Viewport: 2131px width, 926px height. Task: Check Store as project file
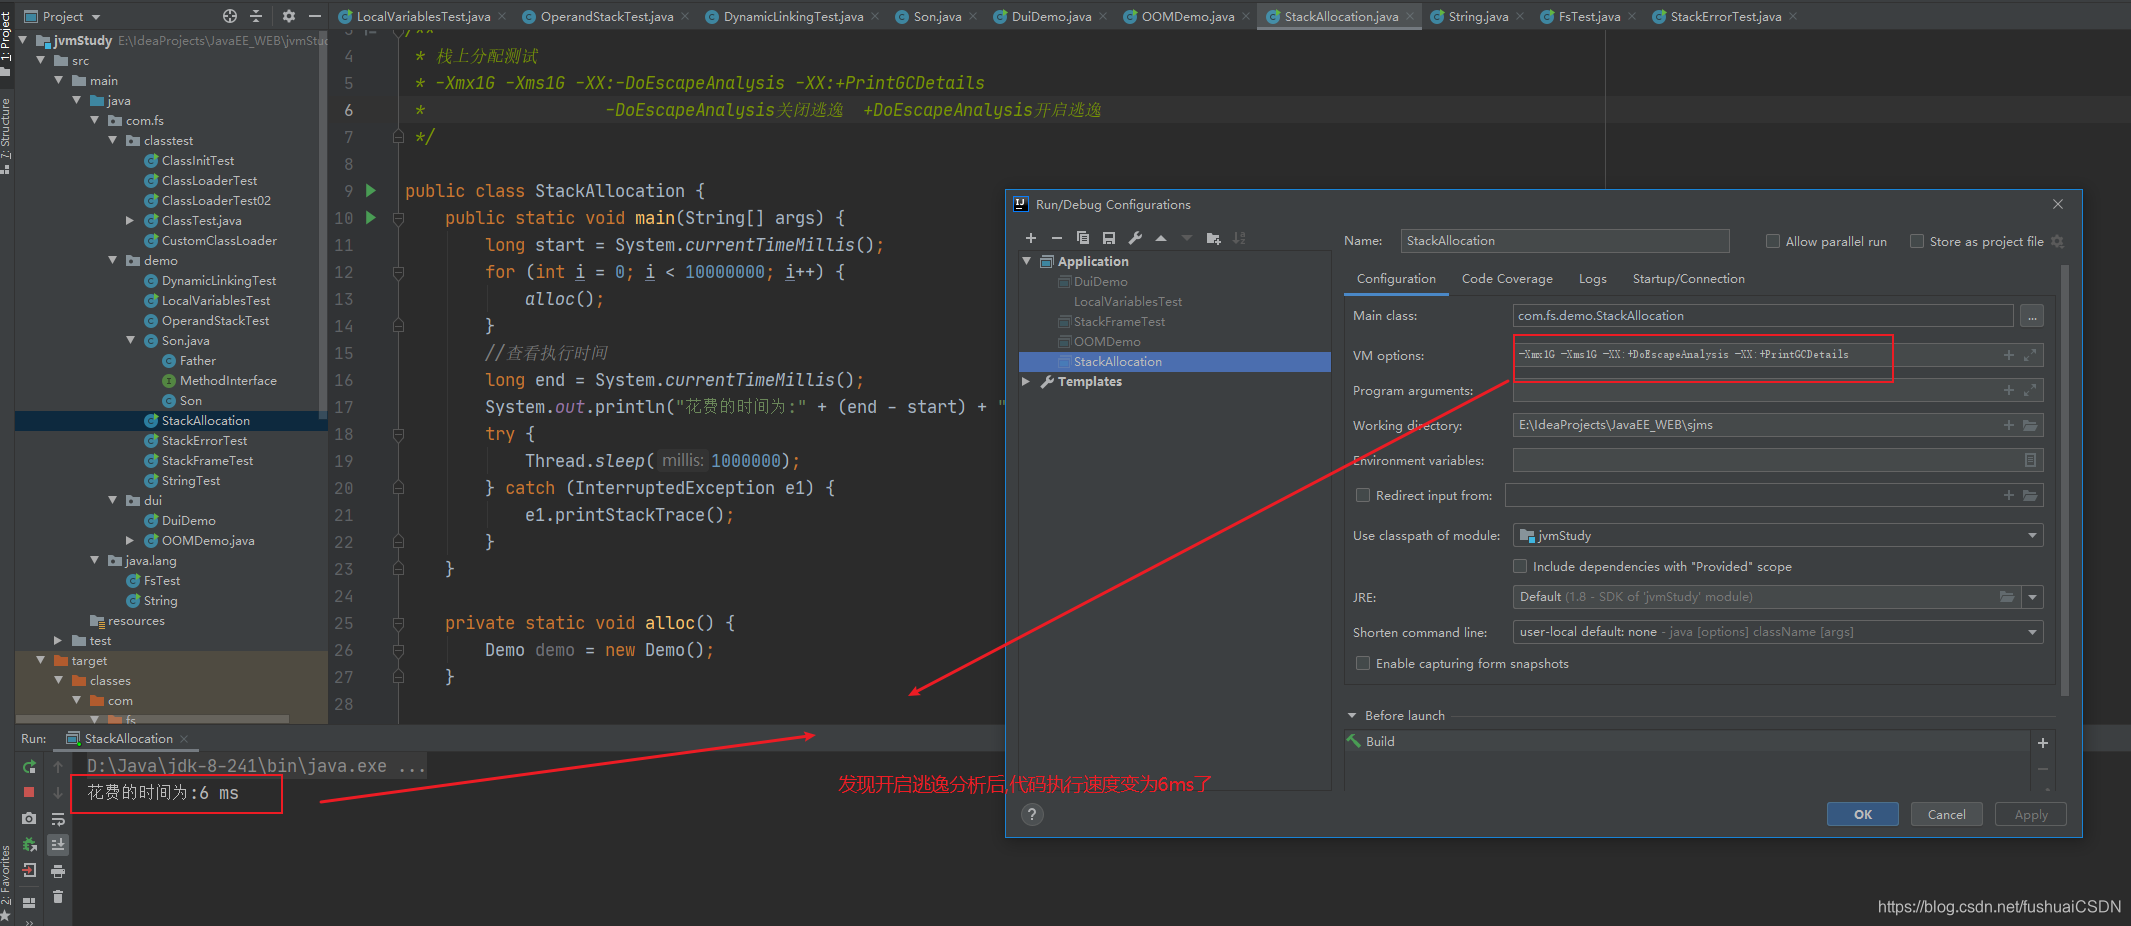point(1917,241)
